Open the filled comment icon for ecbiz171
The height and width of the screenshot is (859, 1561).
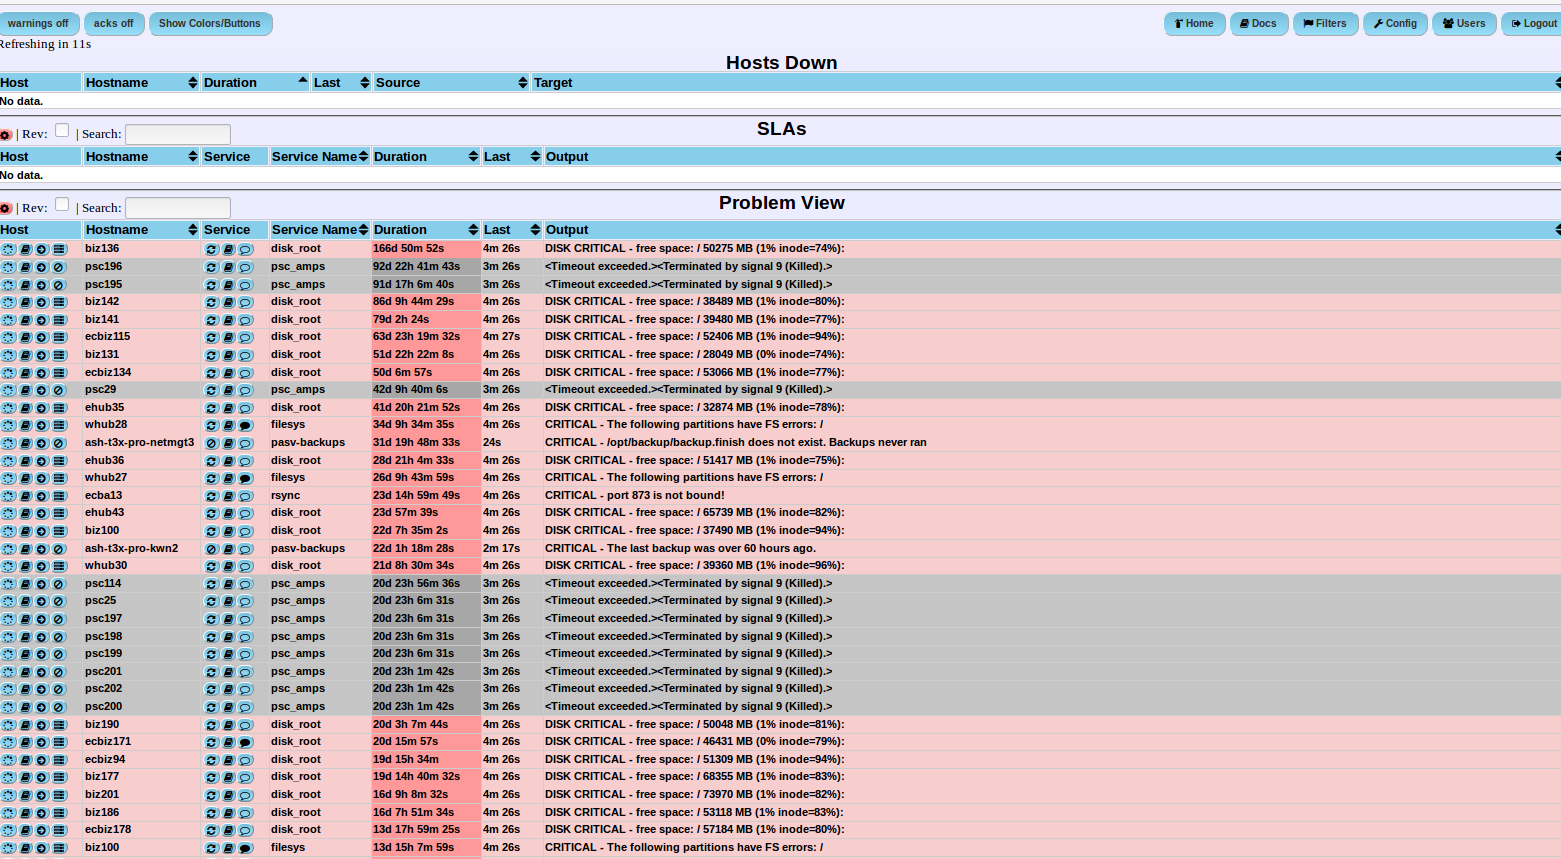tap(245, 743)
